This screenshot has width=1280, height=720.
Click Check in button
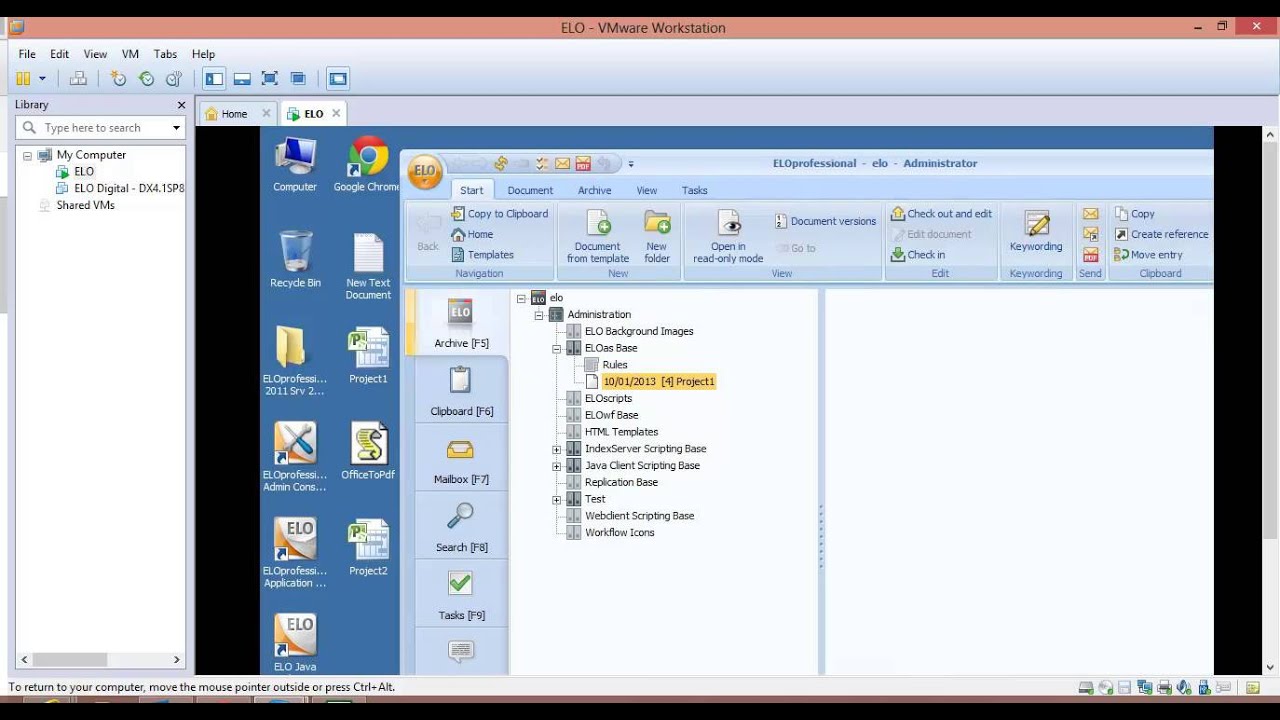[x=918, y=255]
